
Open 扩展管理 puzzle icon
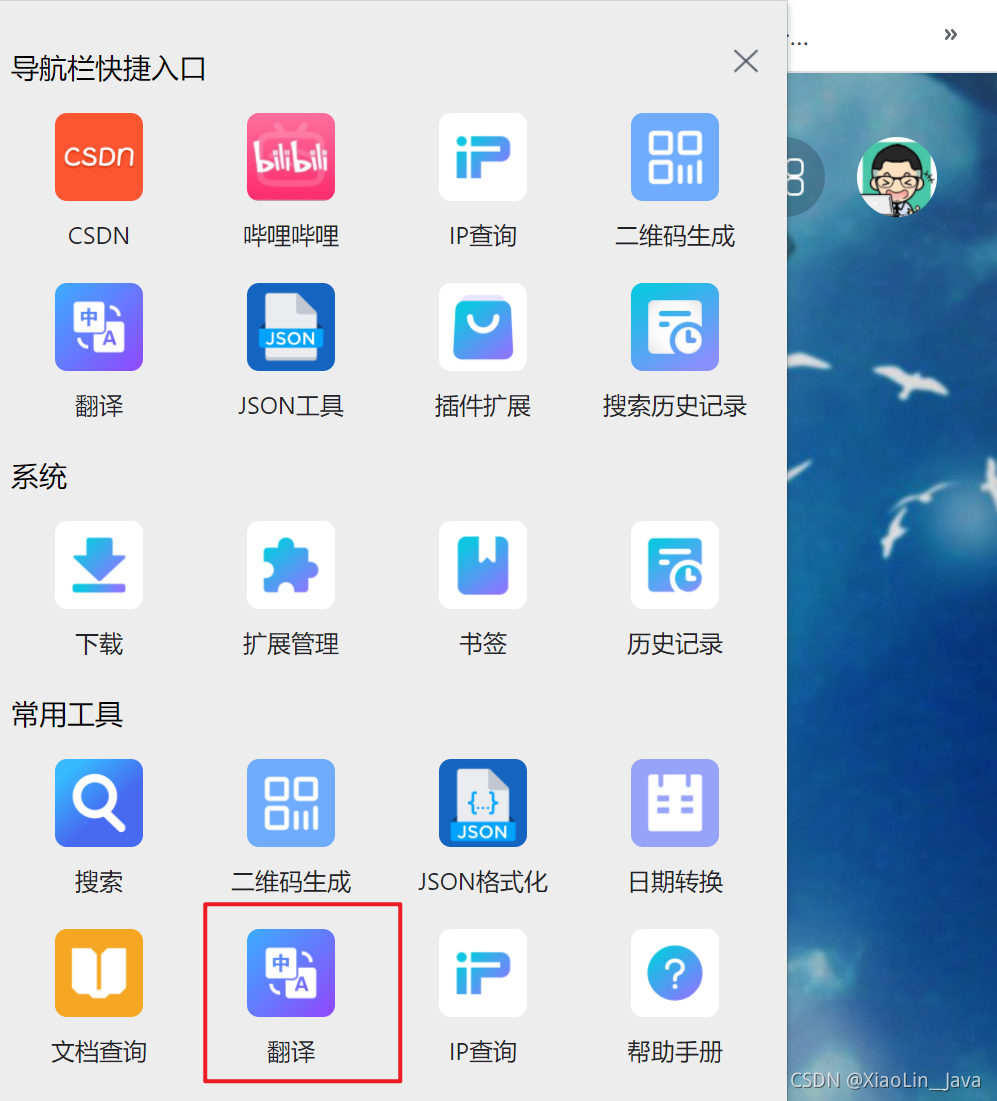(291, 565)
